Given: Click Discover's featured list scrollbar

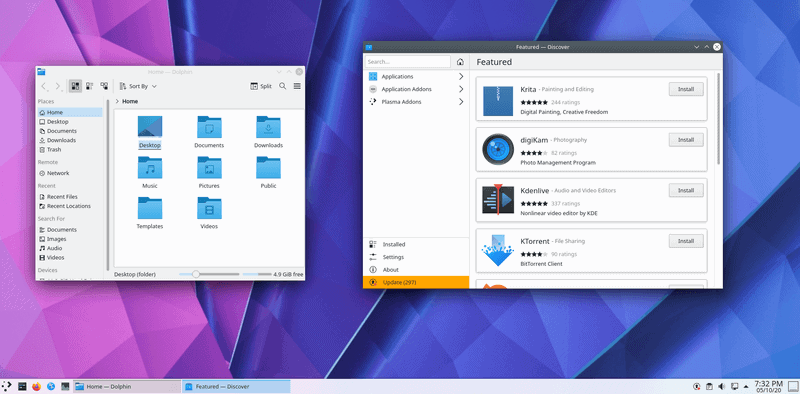Looking at the screenshot, I should (x=718, y=118).
